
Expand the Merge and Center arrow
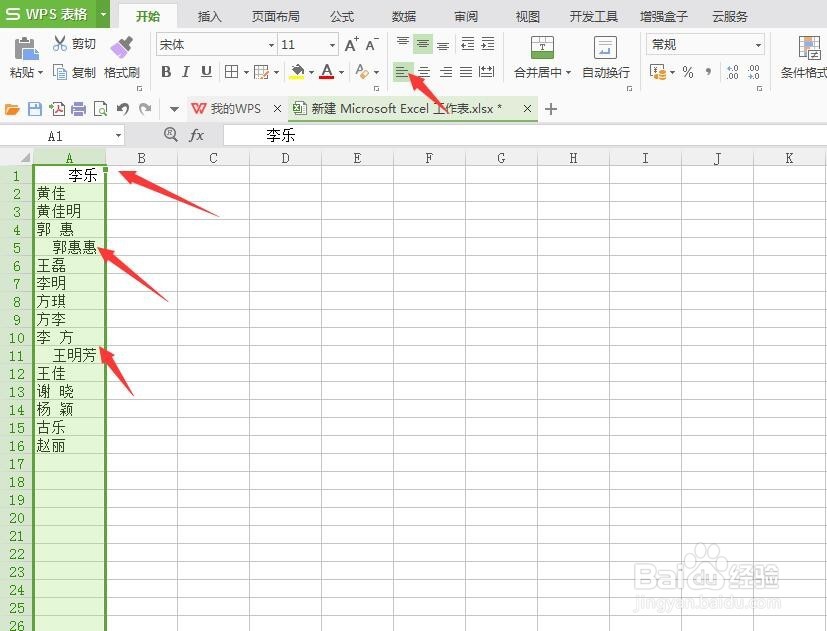tap(569, 72)
